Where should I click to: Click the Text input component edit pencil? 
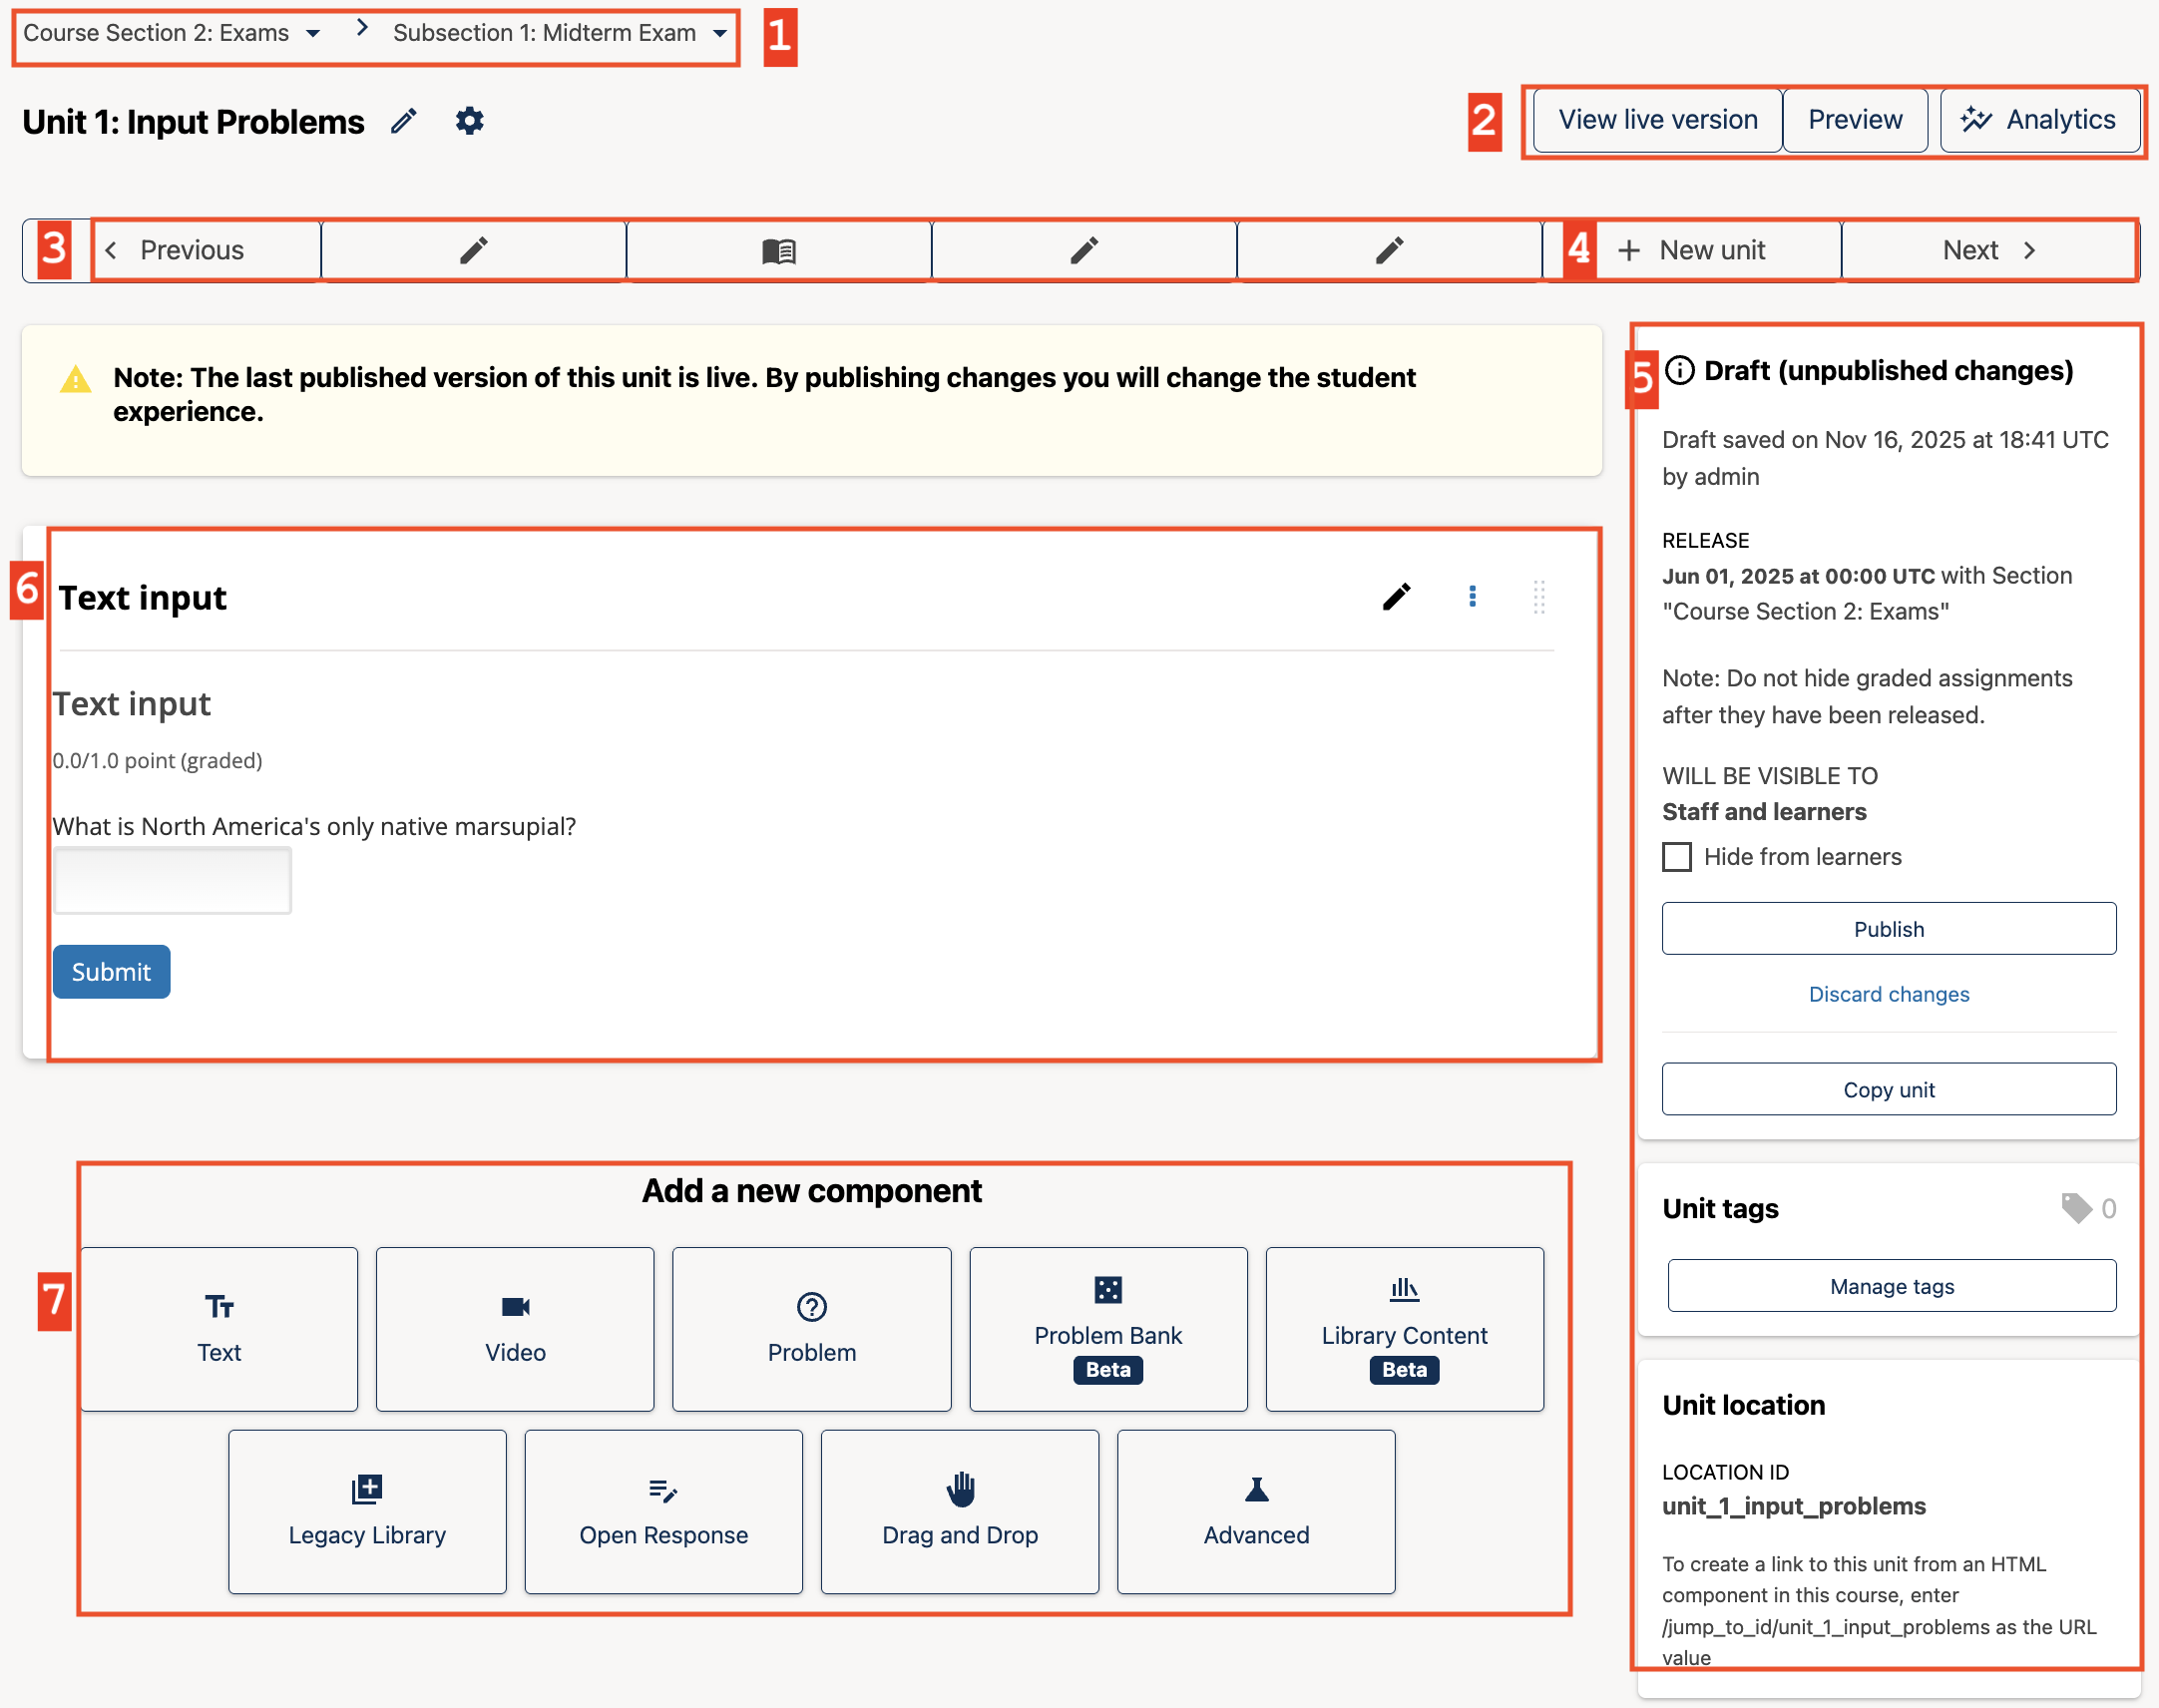(1396, 597)
